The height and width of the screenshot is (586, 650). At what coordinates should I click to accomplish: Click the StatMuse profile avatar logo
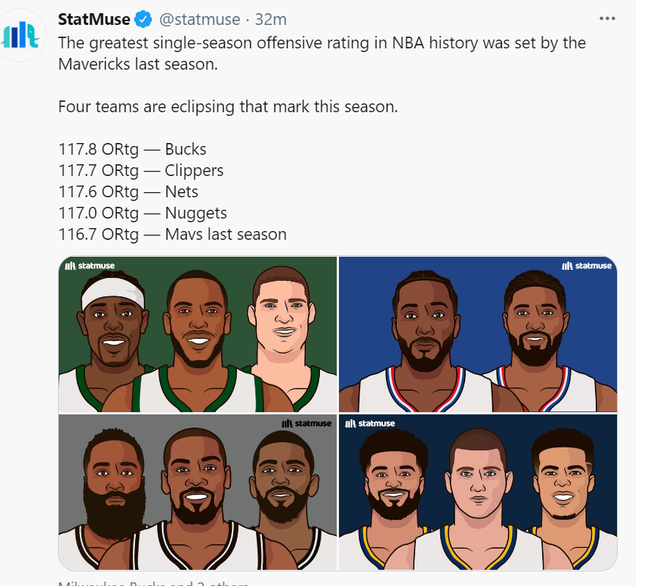click(x=20, y=35)
